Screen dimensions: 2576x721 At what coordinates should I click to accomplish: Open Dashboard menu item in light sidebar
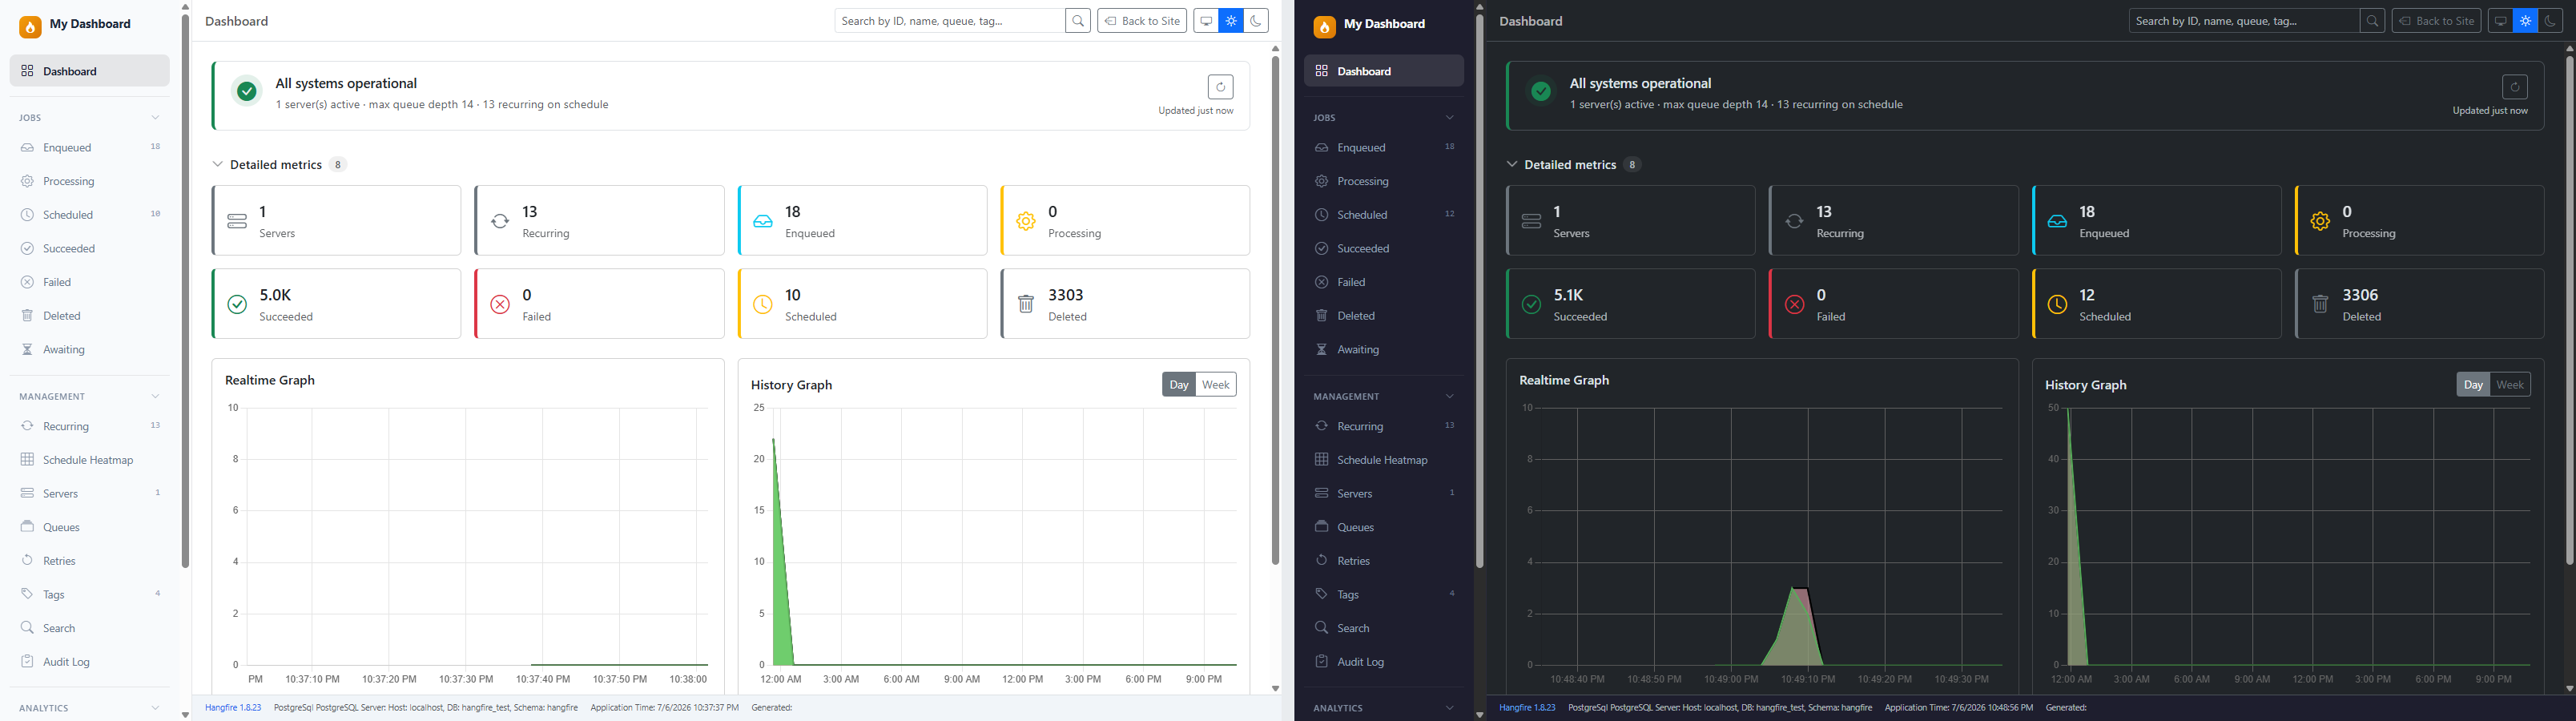[90, 71]
